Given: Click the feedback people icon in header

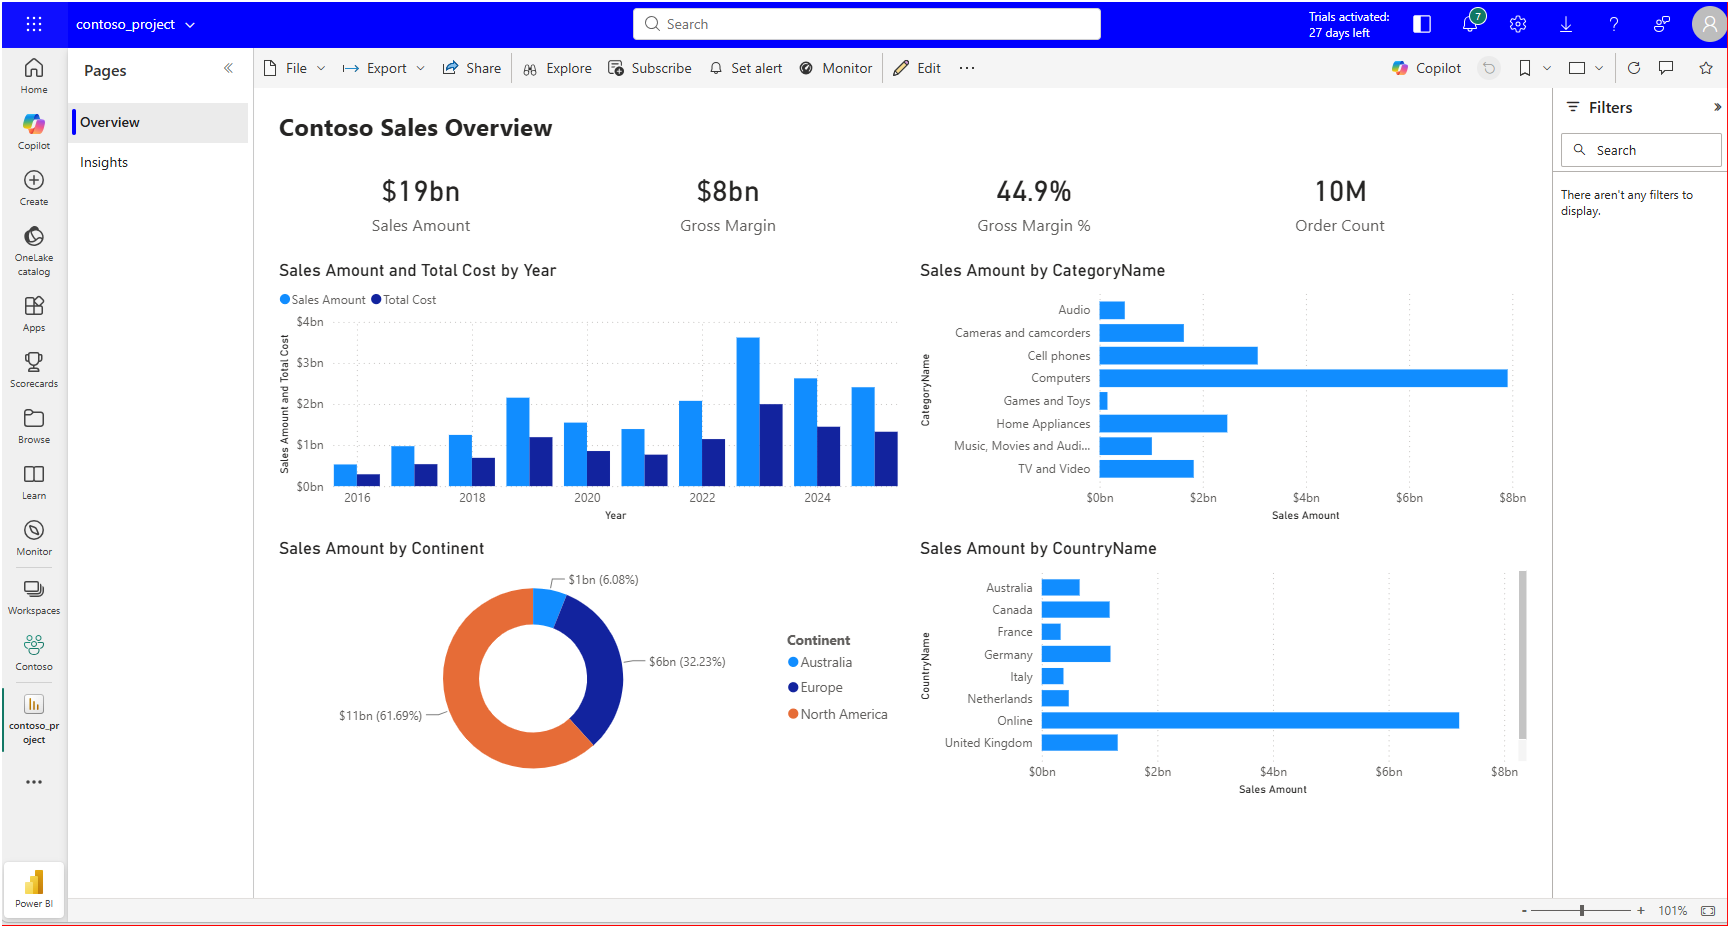Looking at the screenshot, I should pos(1662,24).
